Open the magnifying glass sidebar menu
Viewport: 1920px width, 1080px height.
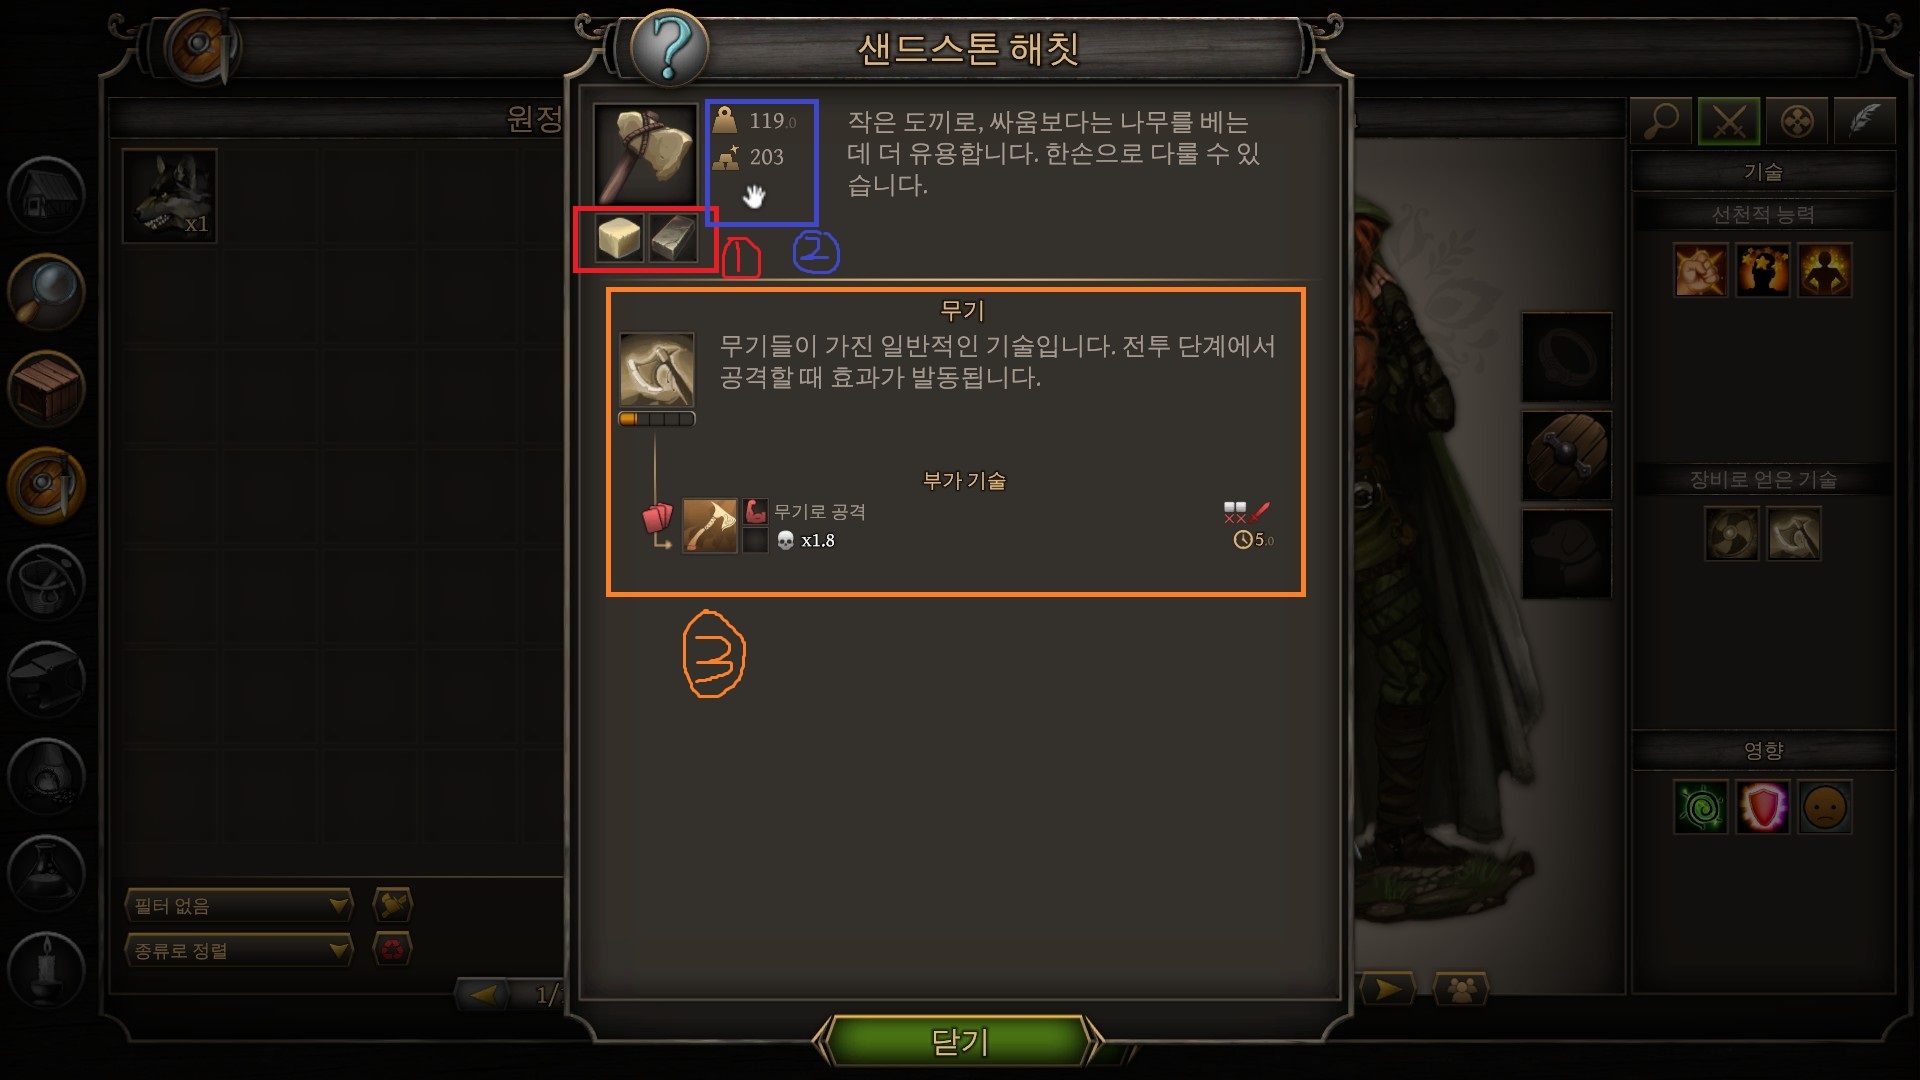(46, 291)
